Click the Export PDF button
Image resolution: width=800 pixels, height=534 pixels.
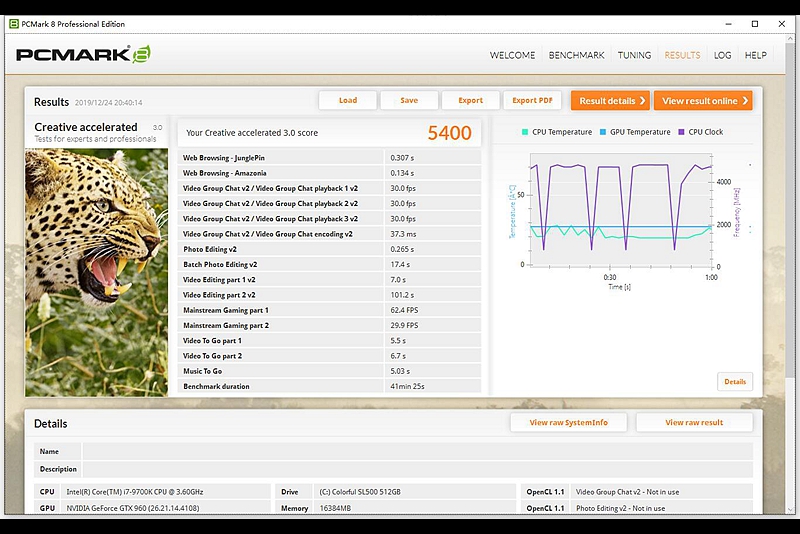click(532, 101)
